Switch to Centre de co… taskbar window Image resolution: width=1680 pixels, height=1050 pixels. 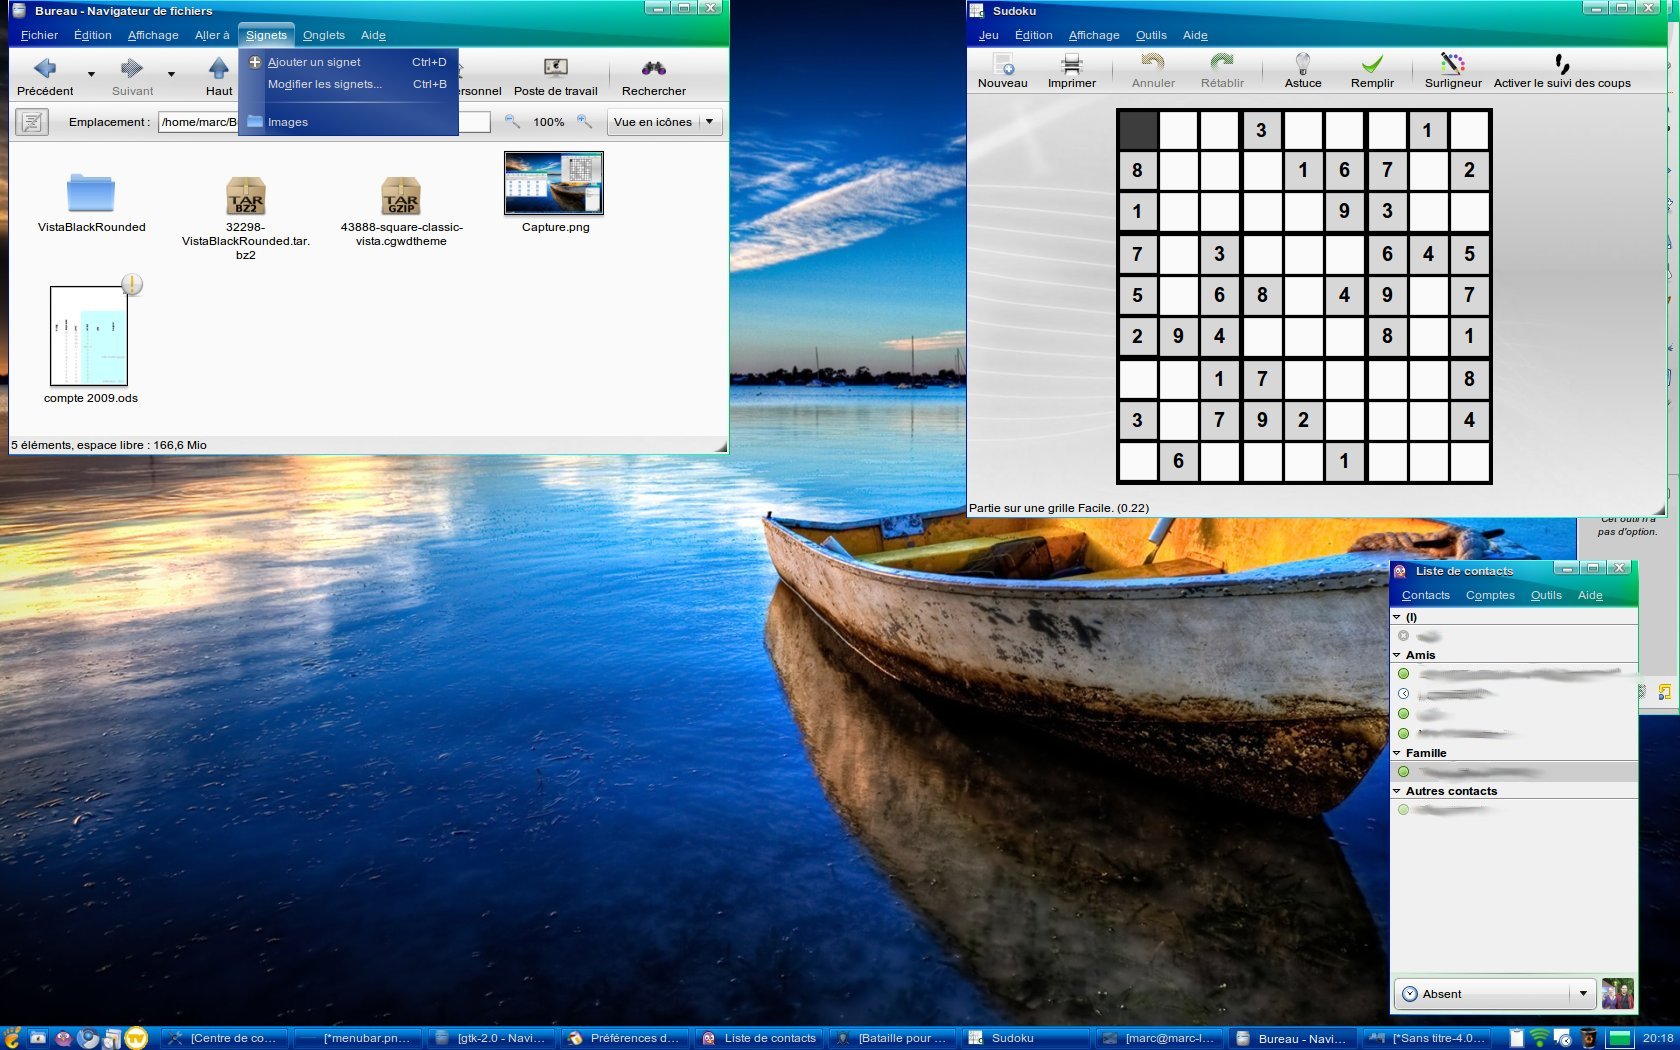pyautogui.click(x=226, y=1038)
